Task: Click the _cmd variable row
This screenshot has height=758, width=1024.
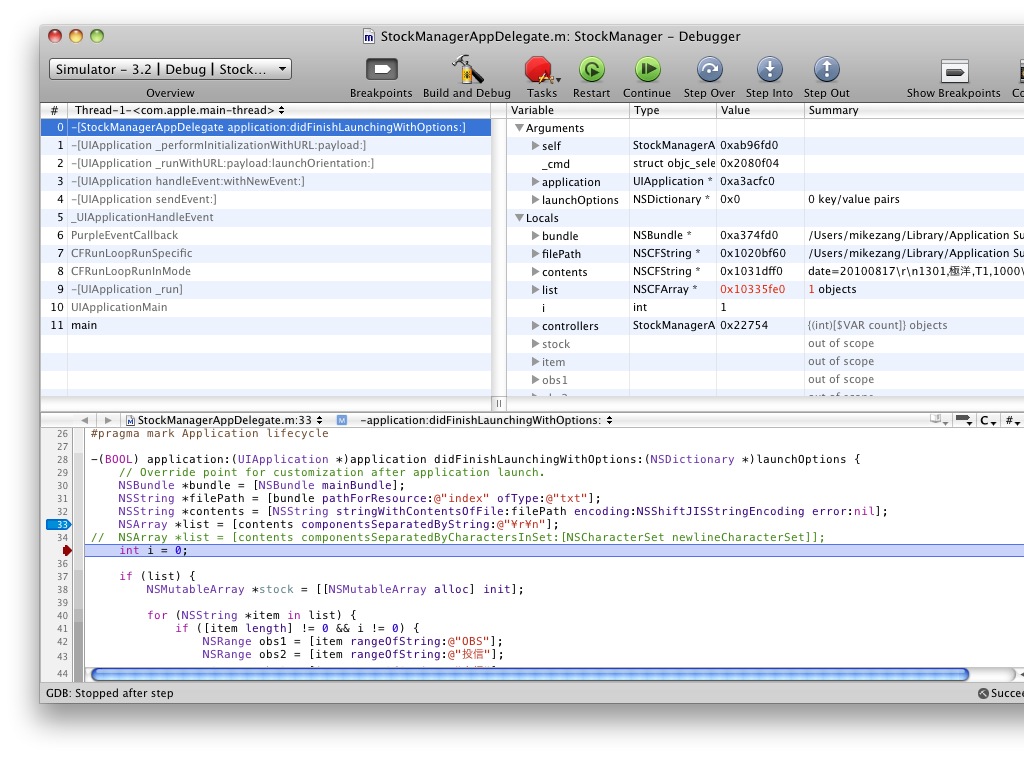Action: [x=765, y=163]
